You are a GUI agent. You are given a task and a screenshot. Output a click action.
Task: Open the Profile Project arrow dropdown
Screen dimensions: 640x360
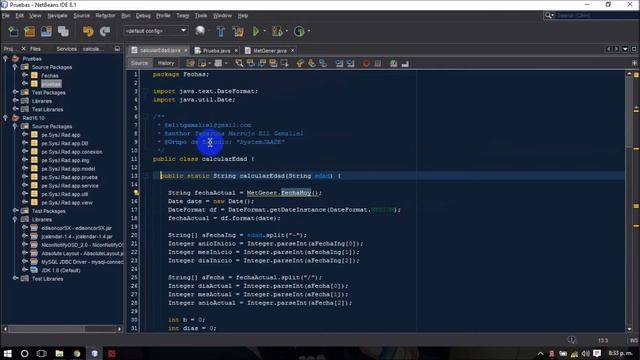309,31
